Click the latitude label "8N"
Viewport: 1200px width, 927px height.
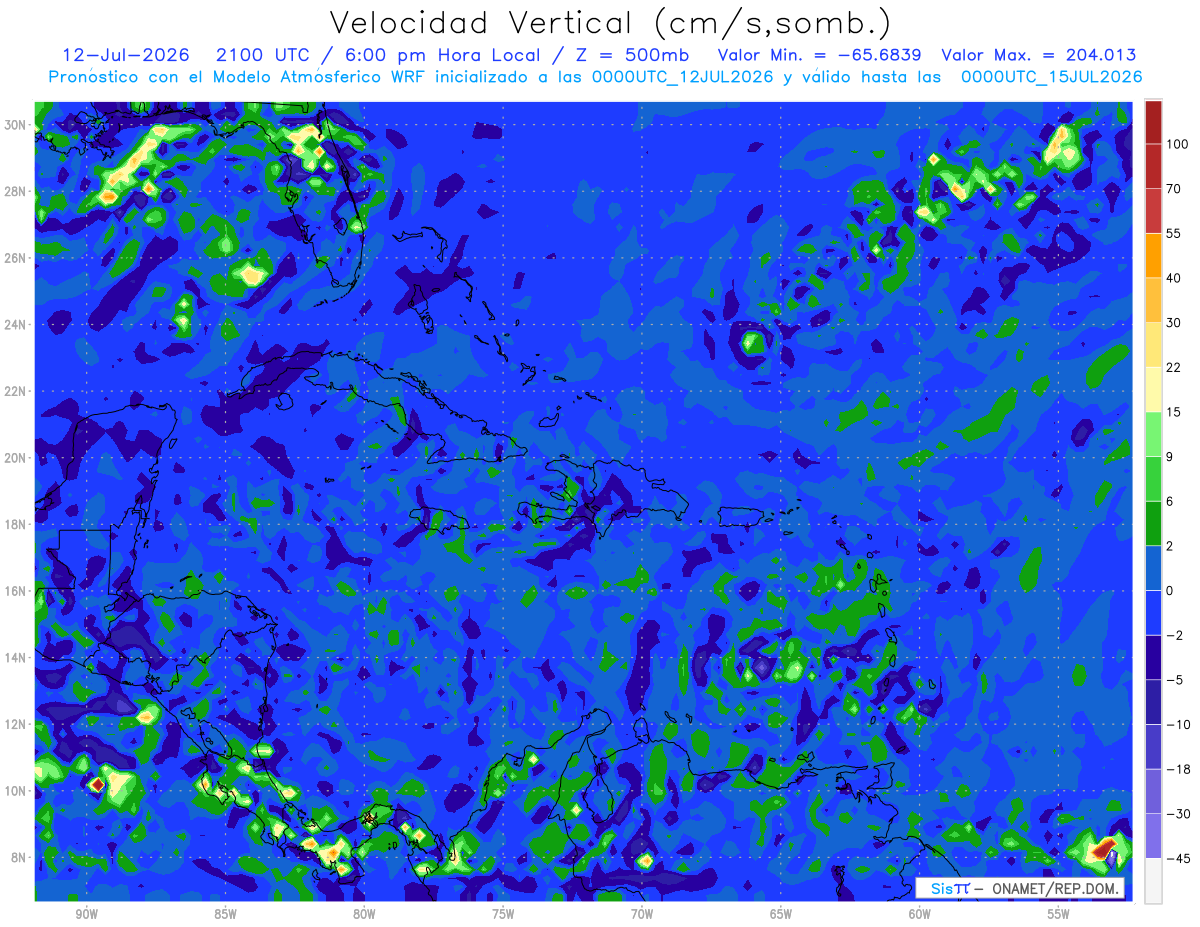[17, 858]
